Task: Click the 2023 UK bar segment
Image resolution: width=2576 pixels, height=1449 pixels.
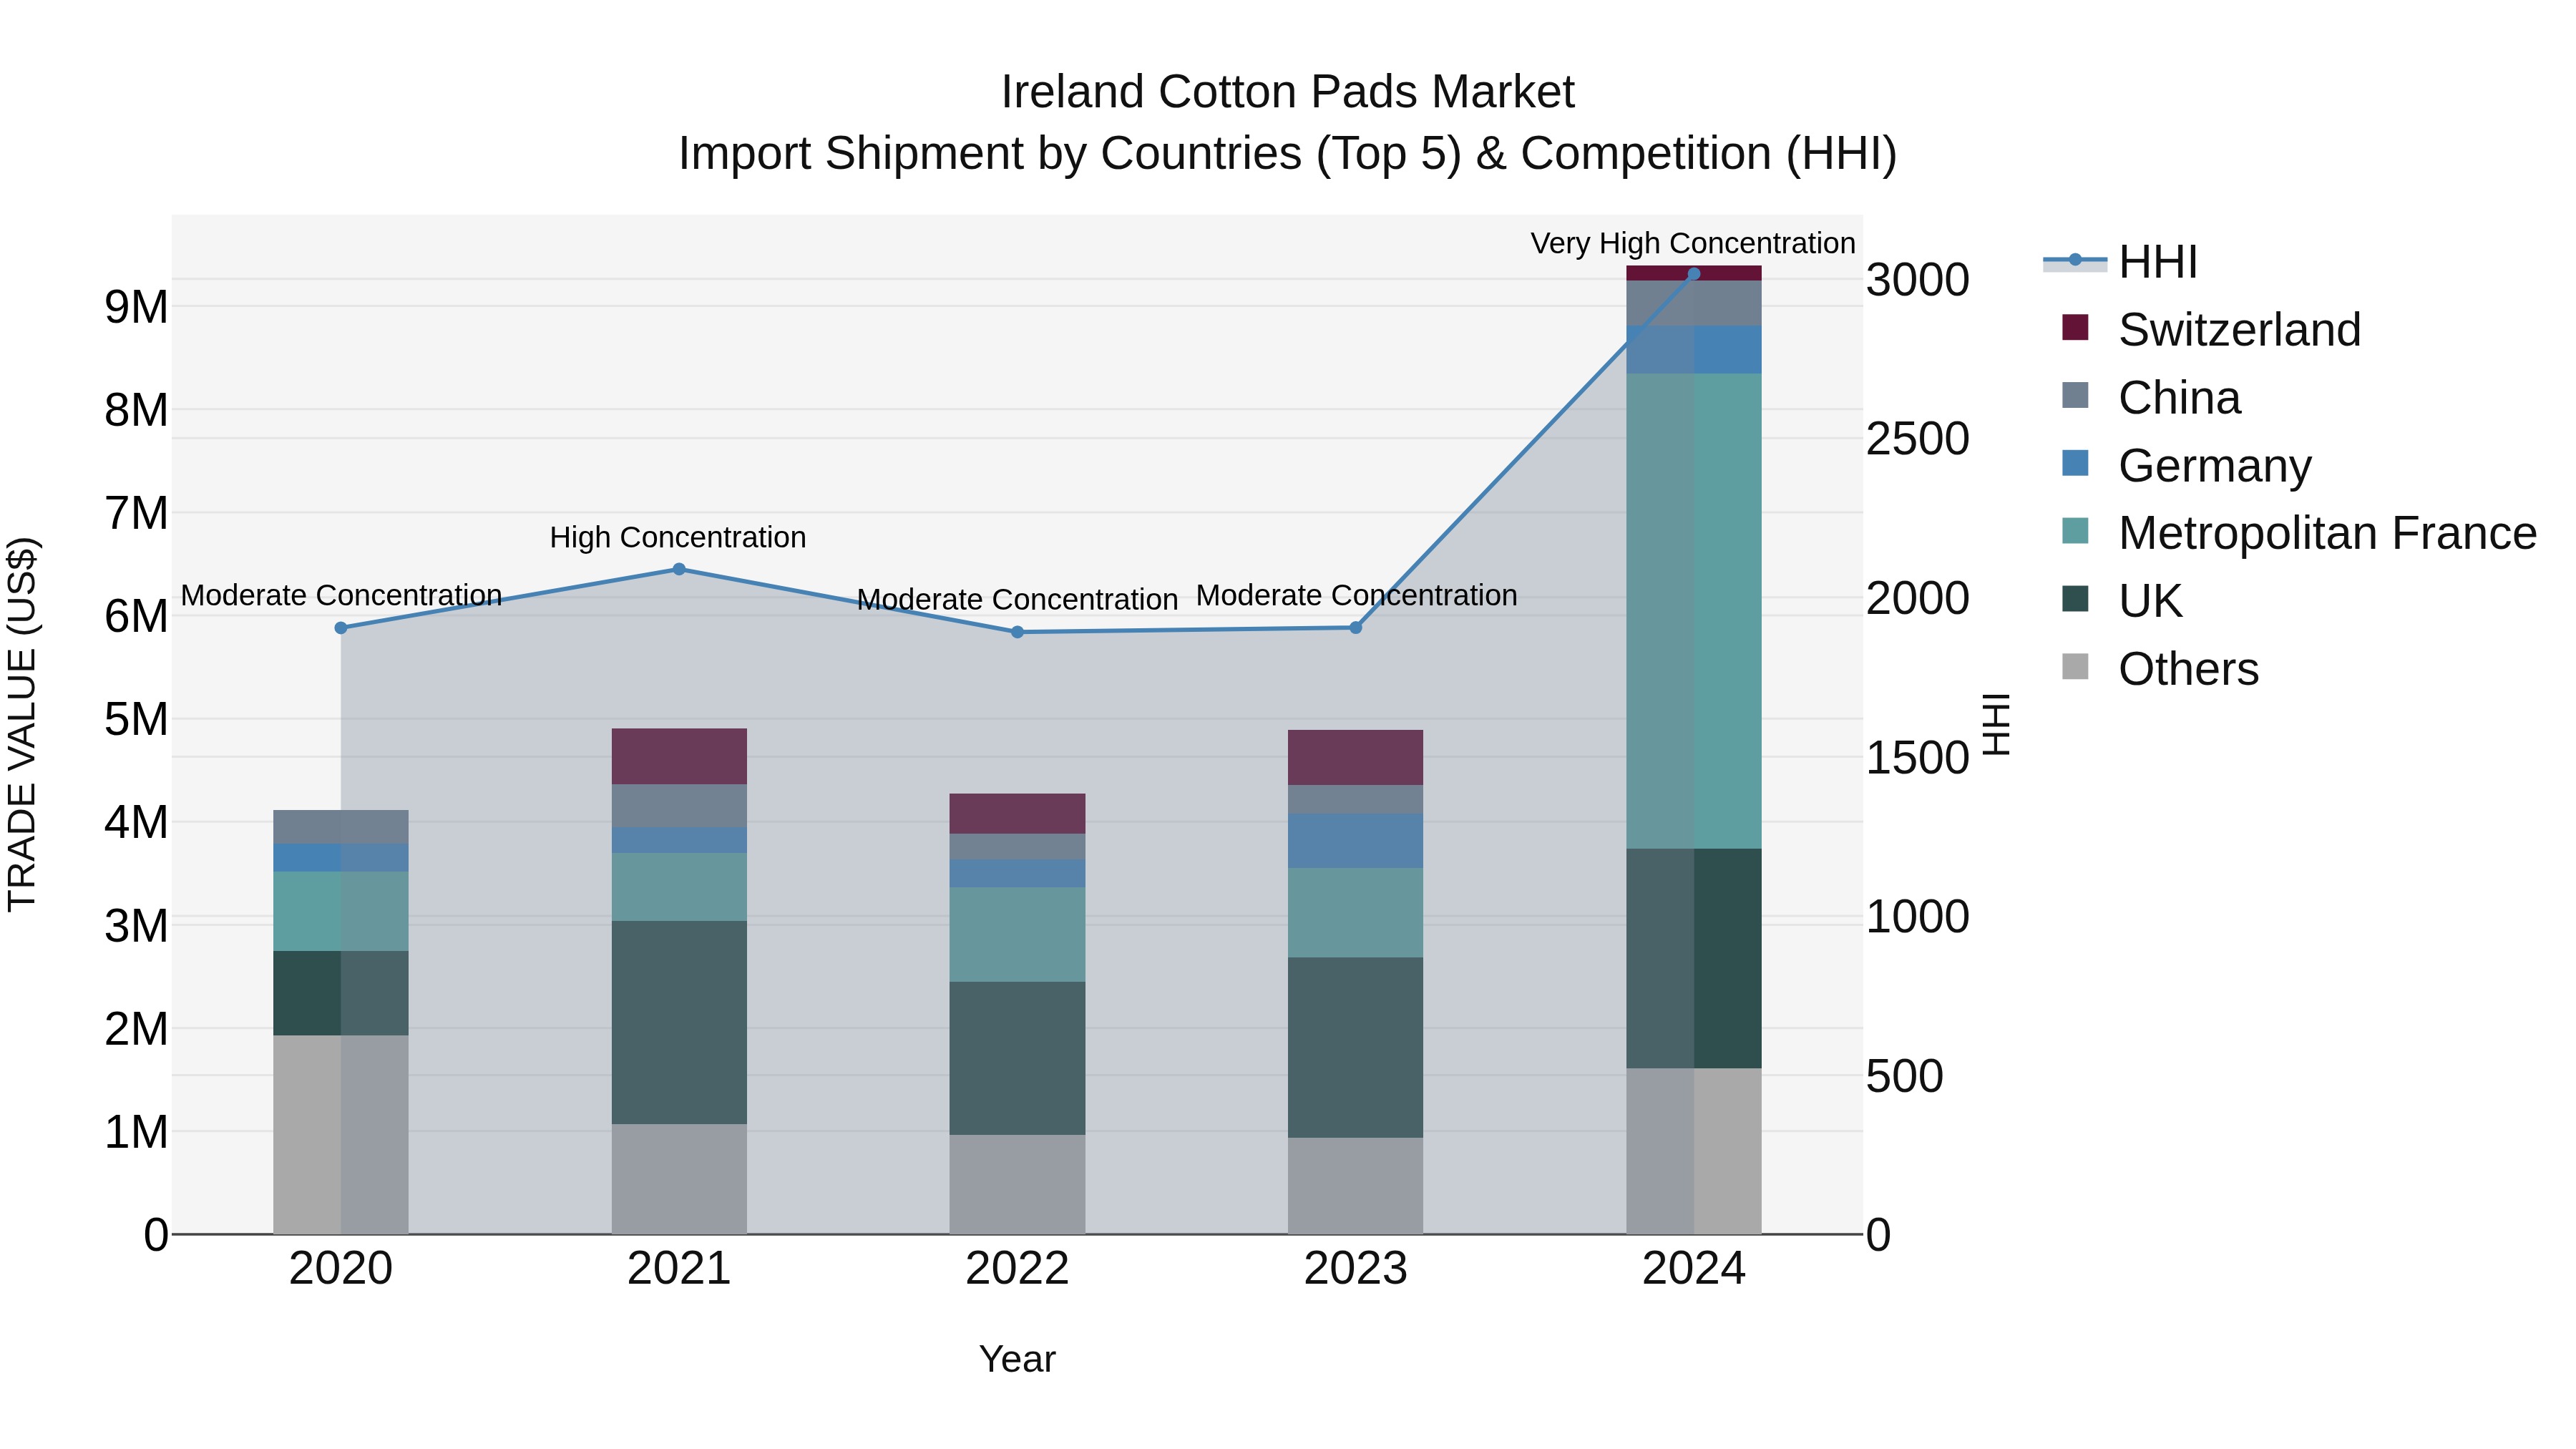Action: (x=1356, y=1048)
